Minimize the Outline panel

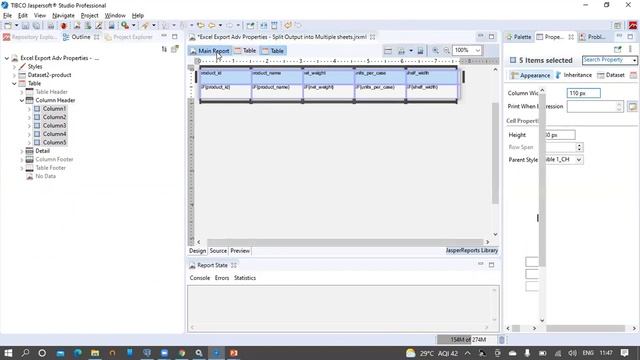point(164,36)
